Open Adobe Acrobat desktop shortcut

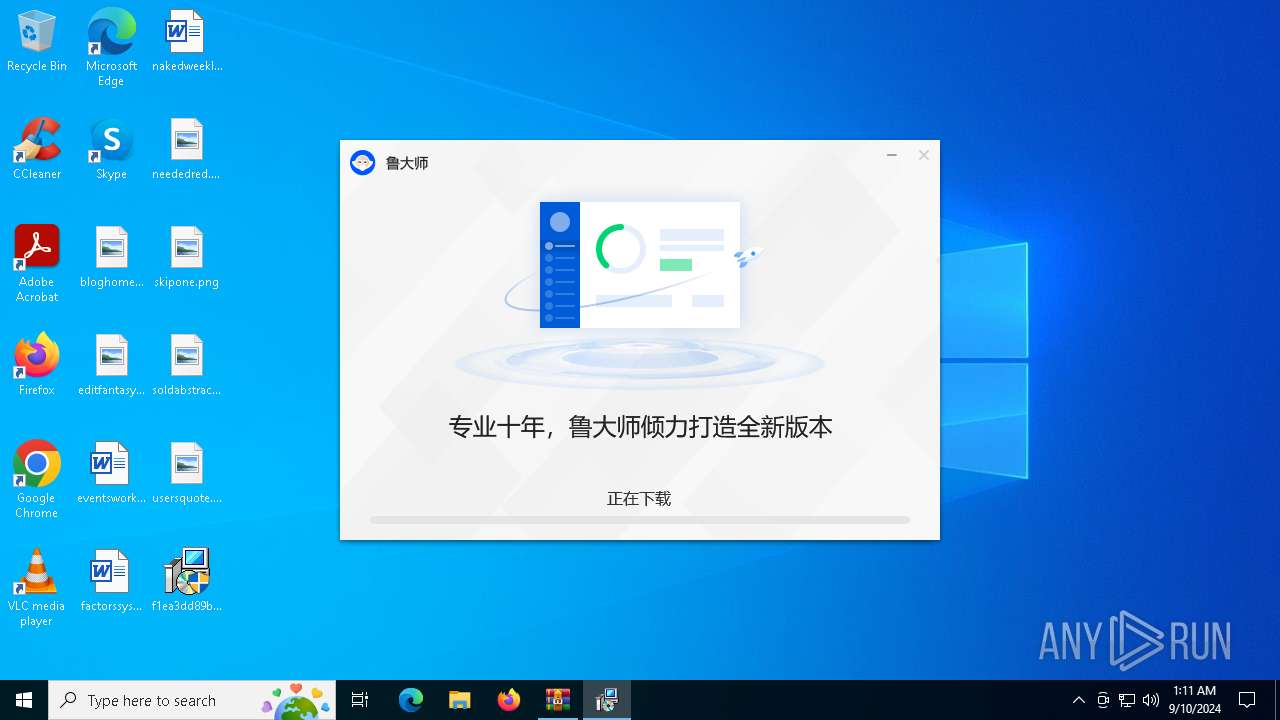click(x=37, y=263)
